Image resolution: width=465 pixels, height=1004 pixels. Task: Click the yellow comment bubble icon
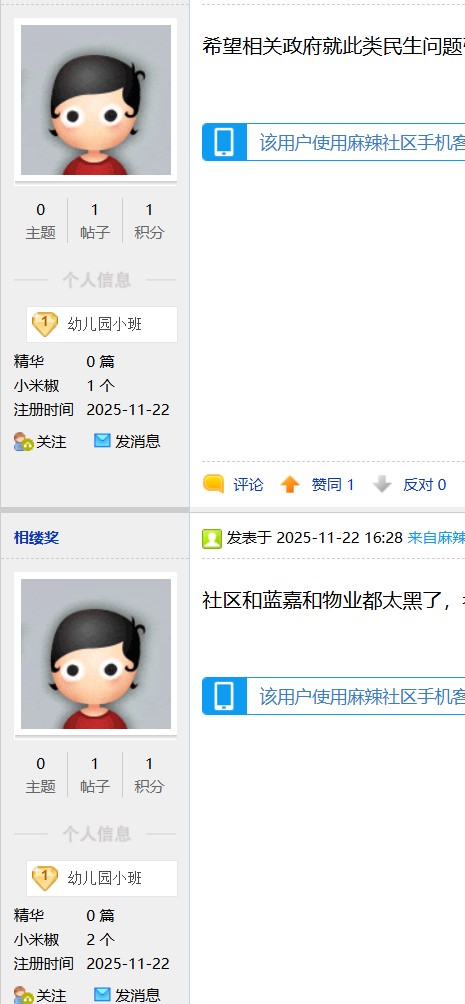click(213, 484)
